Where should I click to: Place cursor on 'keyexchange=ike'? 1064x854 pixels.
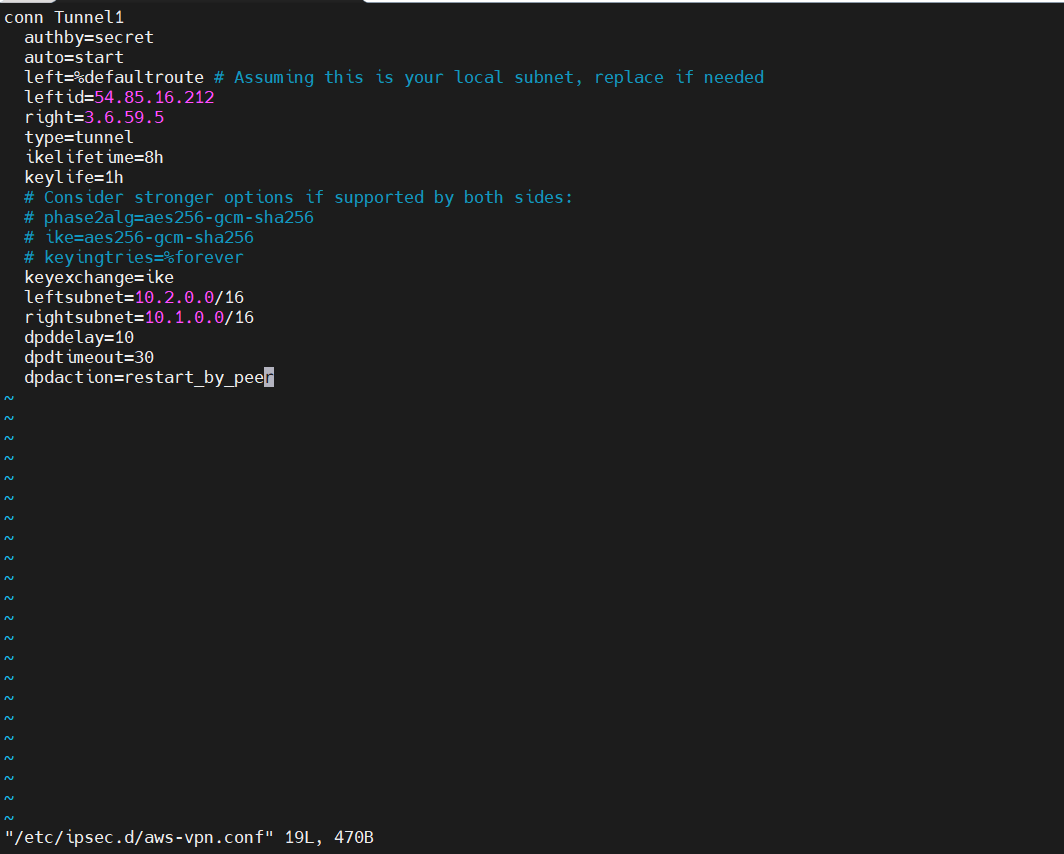pos(99,278)
